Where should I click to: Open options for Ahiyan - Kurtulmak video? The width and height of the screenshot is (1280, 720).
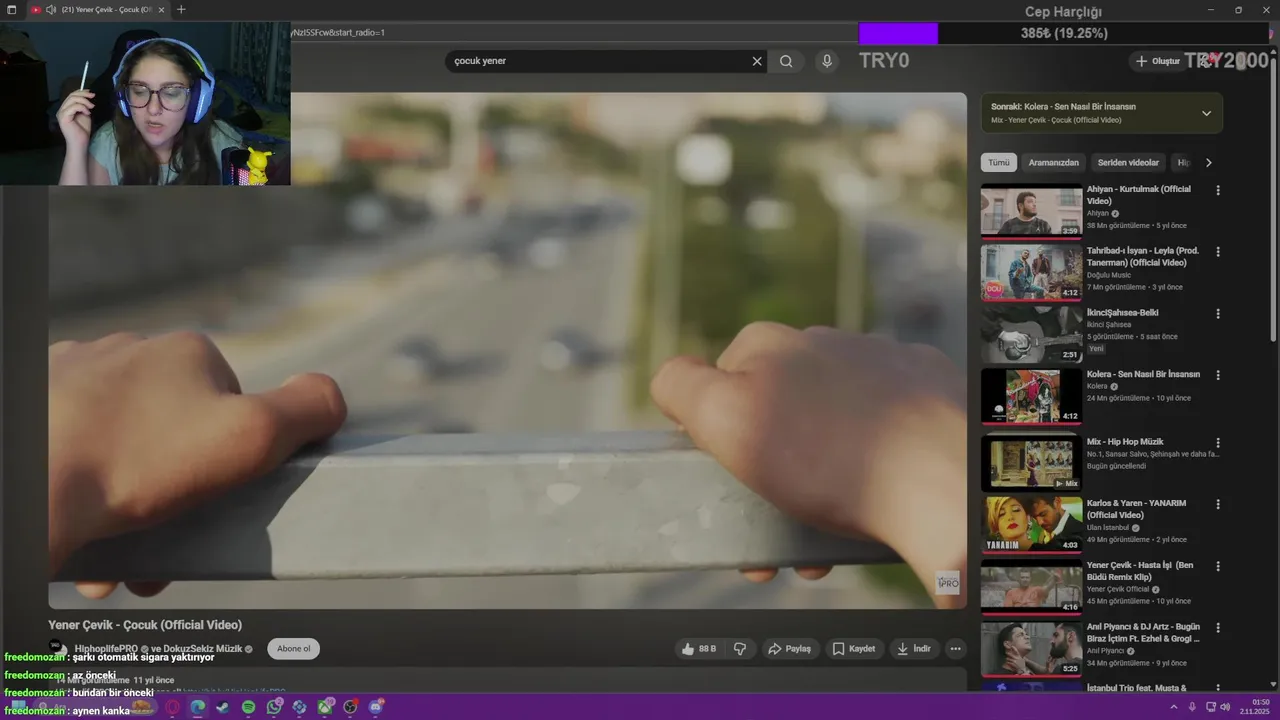tap(1218, 190)
